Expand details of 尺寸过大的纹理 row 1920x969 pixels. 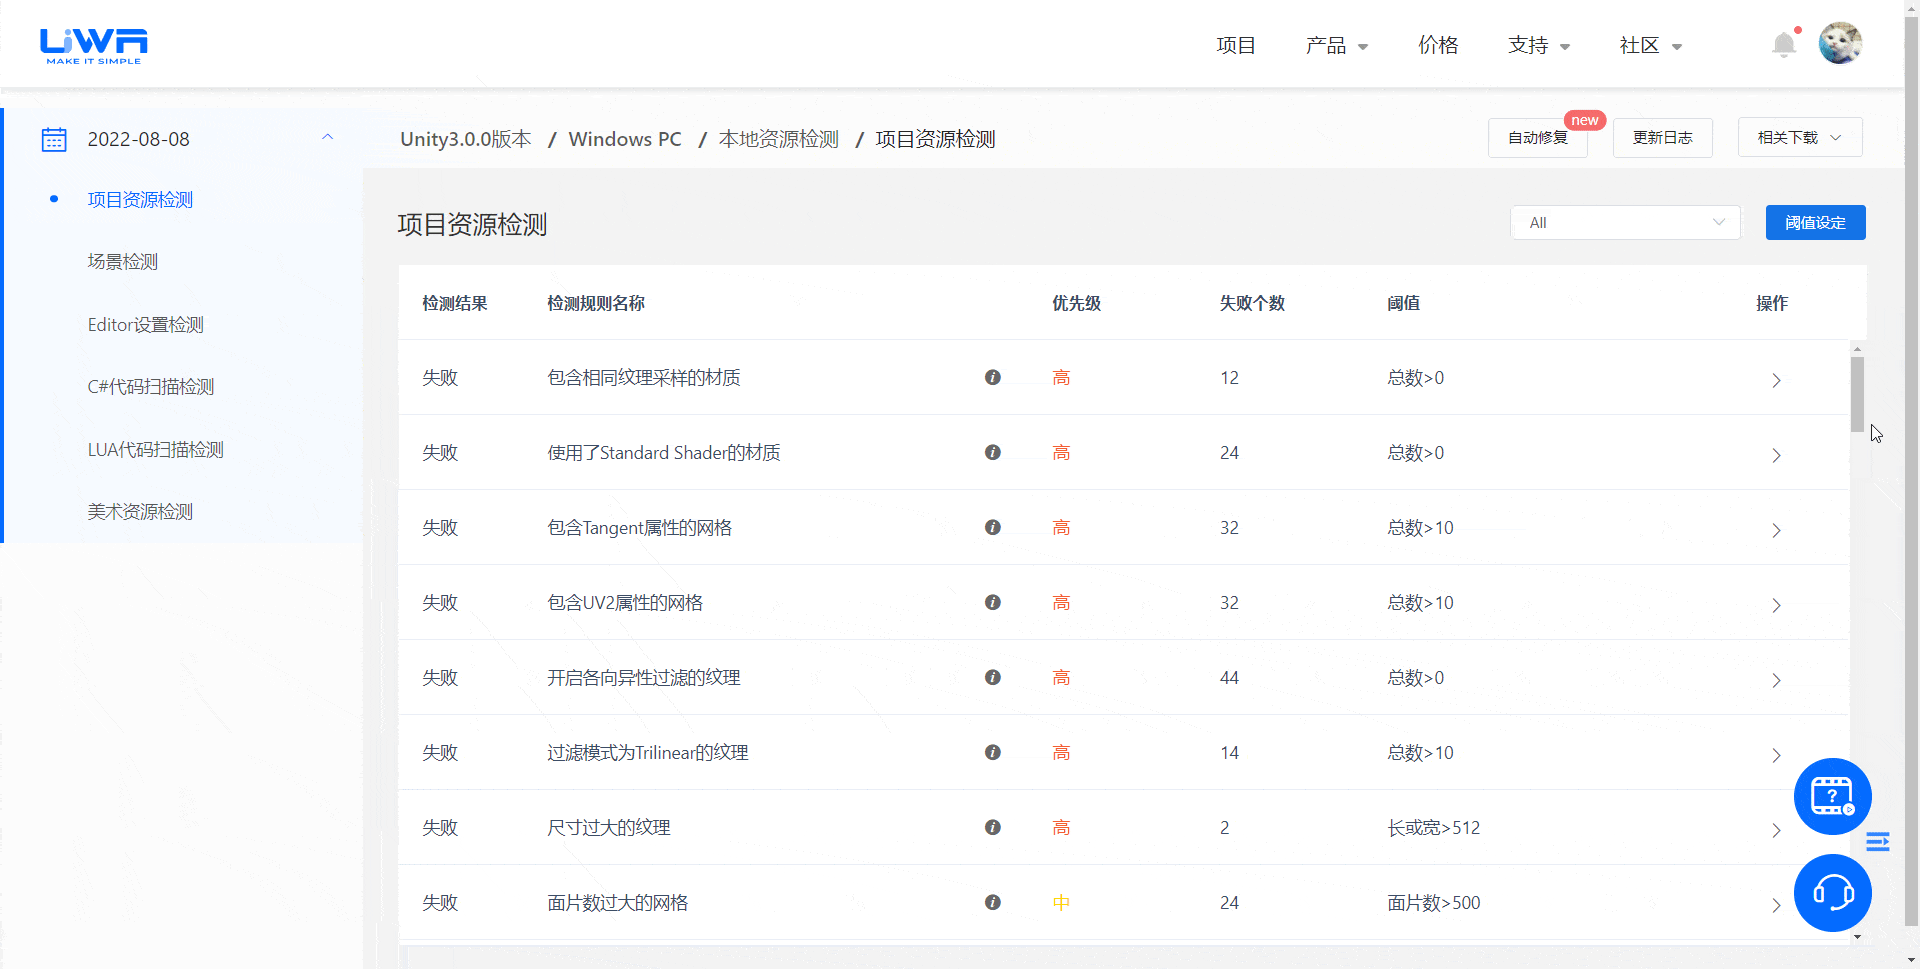[x=1776, y=830]
